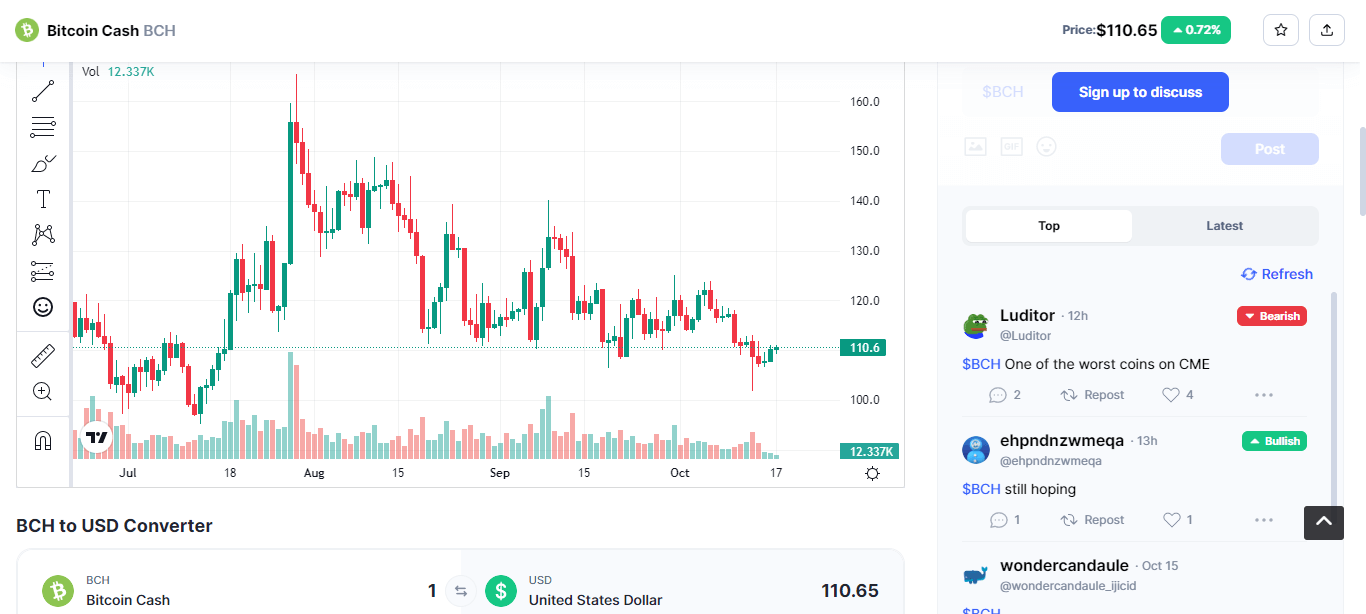
Task: Click the page's vertical scrollbar
Action: (1361, 170)
